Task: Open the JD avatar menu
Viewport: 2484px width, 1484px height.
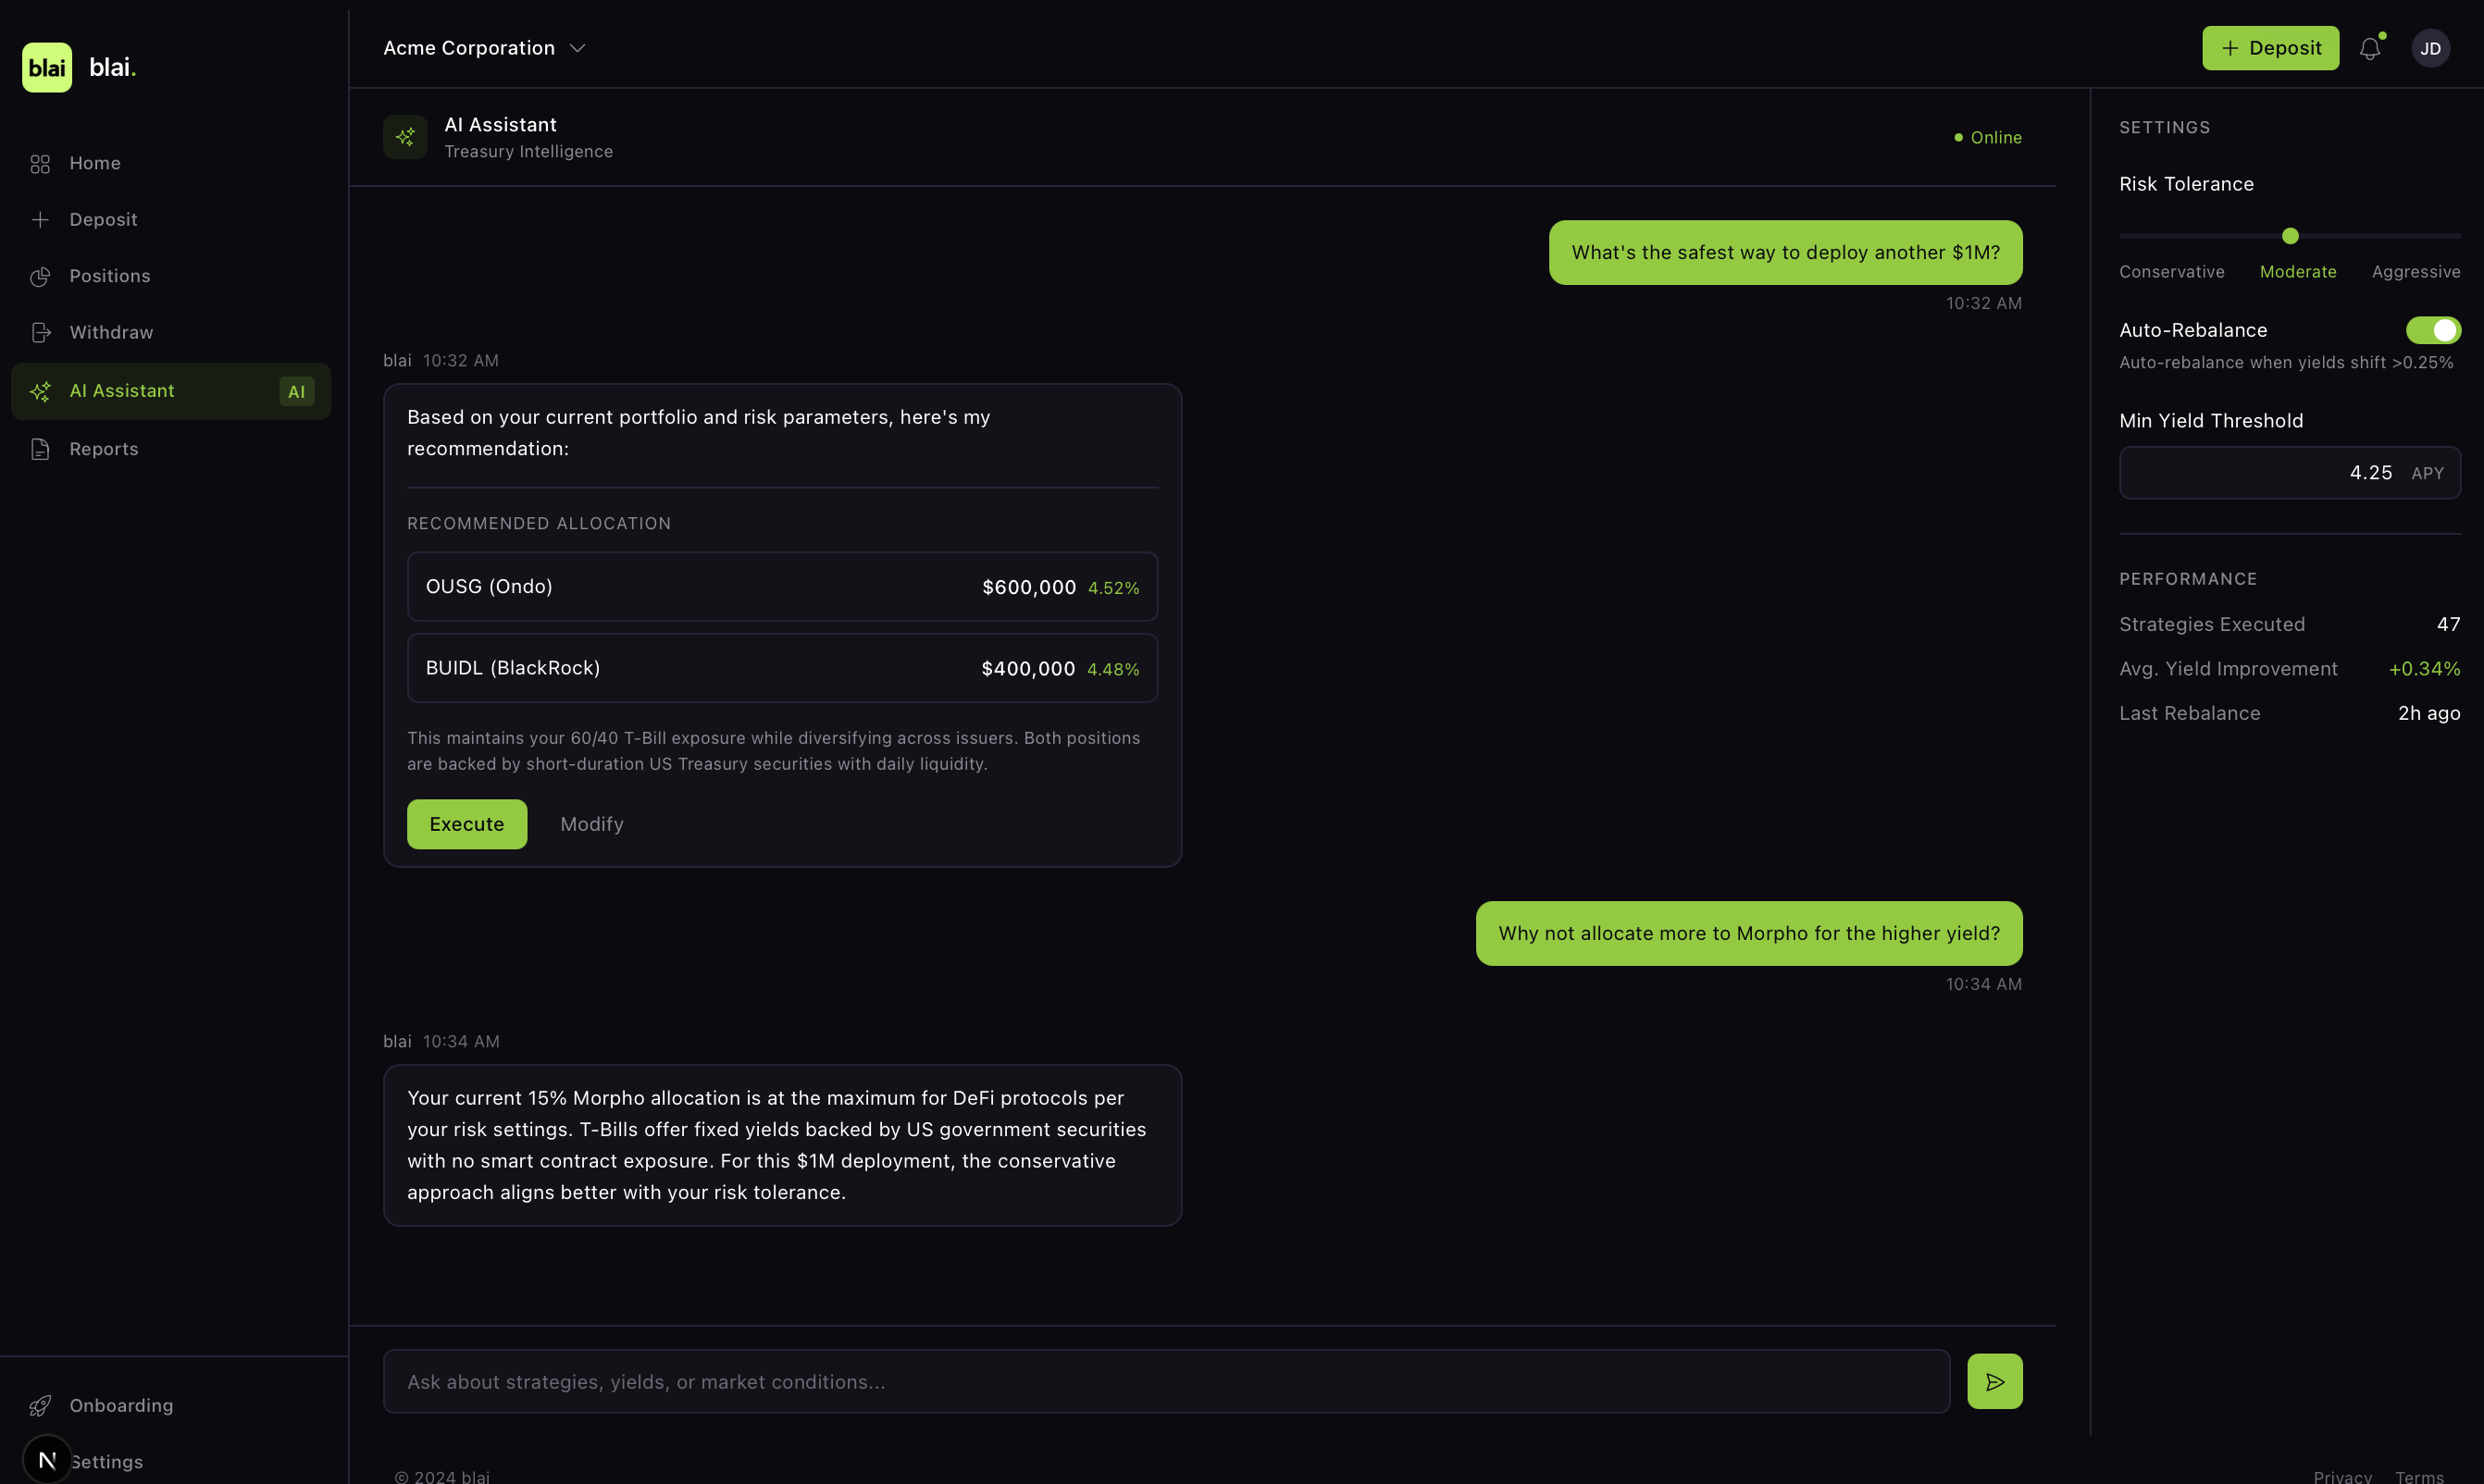Action: coord(2431,47)
